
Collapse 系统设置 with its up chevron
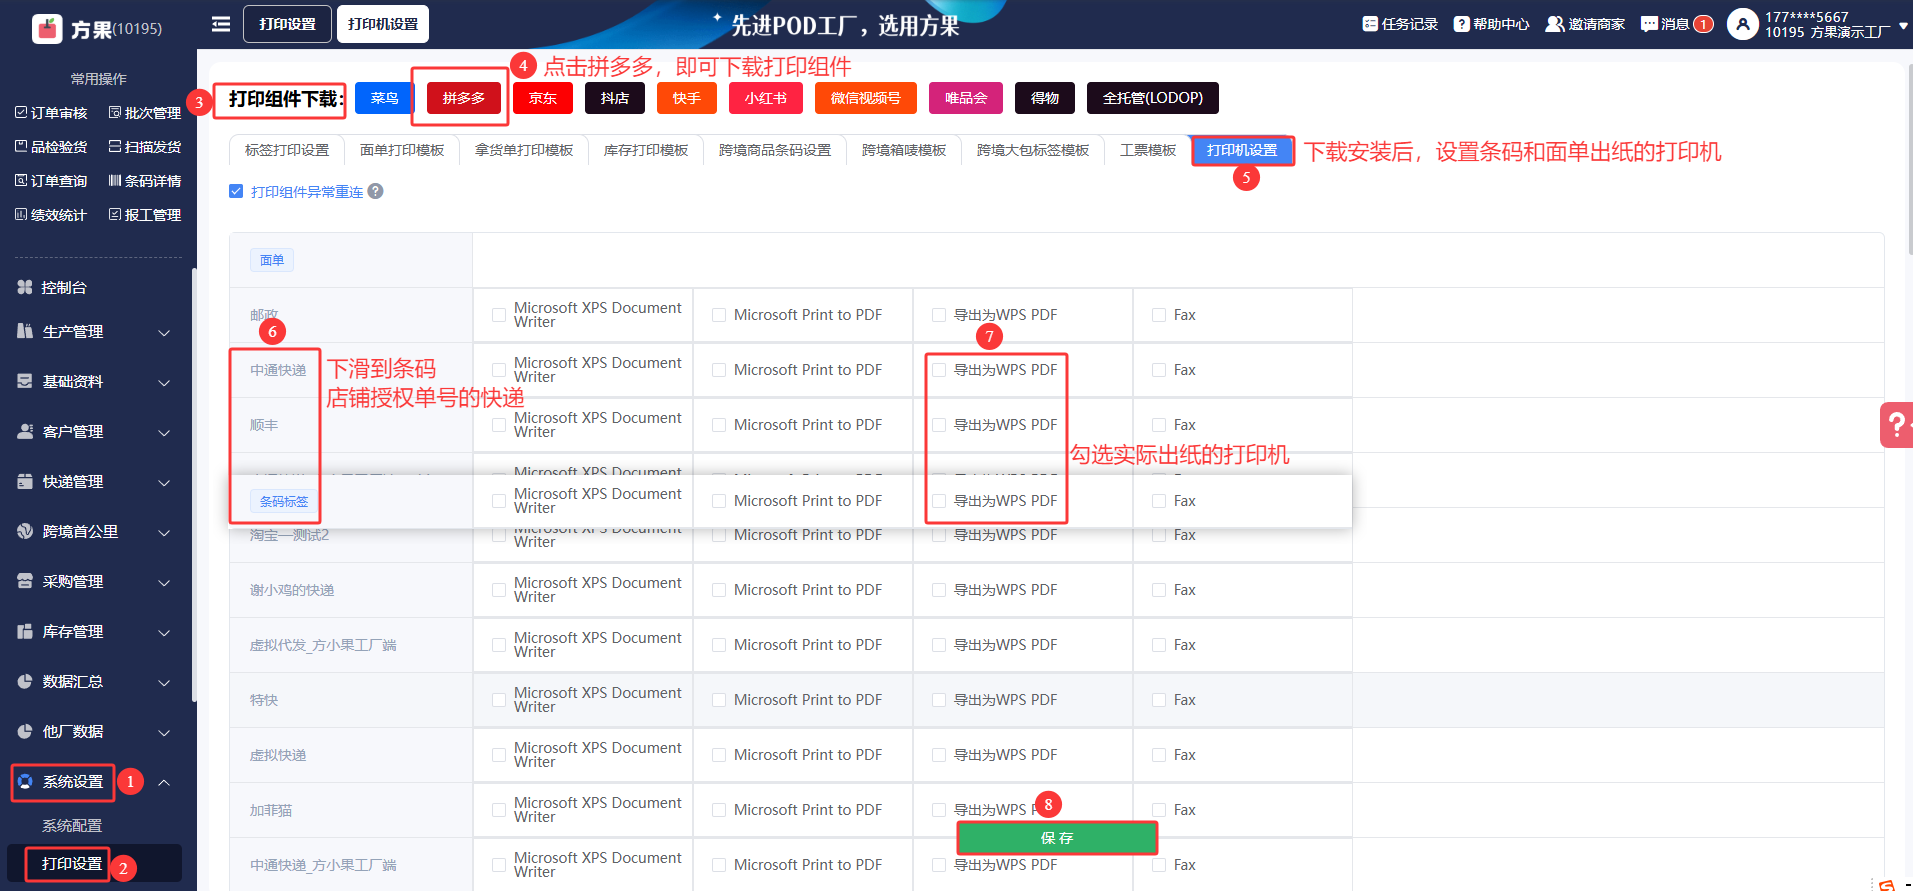[164, 782]
